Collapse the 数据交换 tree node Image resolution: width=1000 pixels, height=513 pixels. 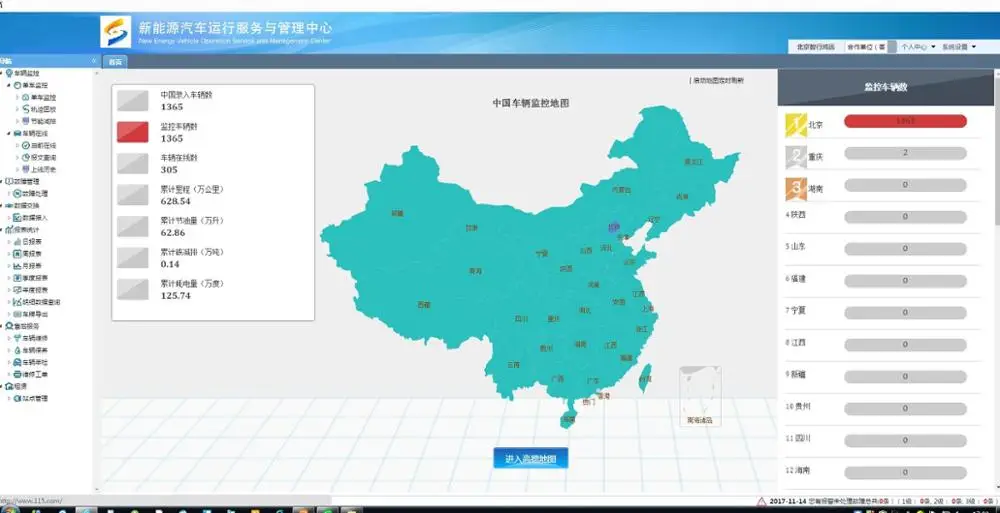(2, 205)
